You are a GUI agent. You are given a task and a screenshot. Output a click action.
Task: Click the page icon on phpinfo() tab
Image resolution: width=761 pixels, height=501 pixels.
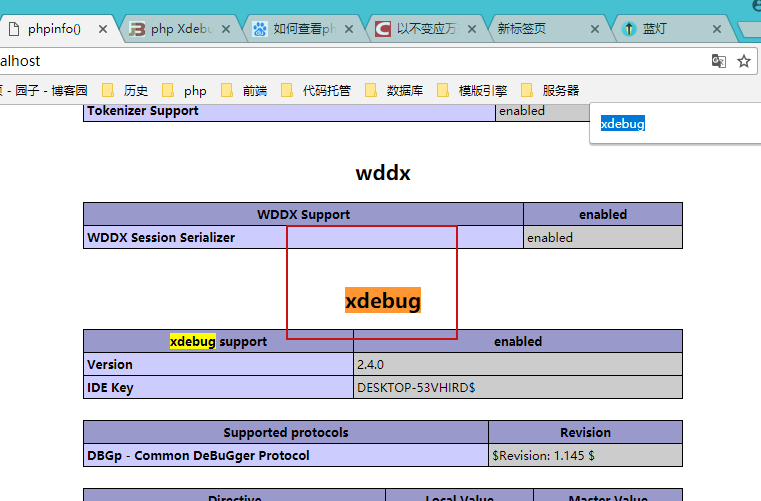point(14,29)
